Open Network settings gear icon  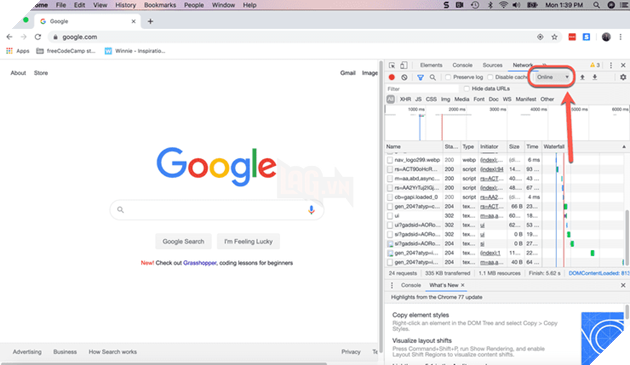pyautogui.click(x=623, y=77)
